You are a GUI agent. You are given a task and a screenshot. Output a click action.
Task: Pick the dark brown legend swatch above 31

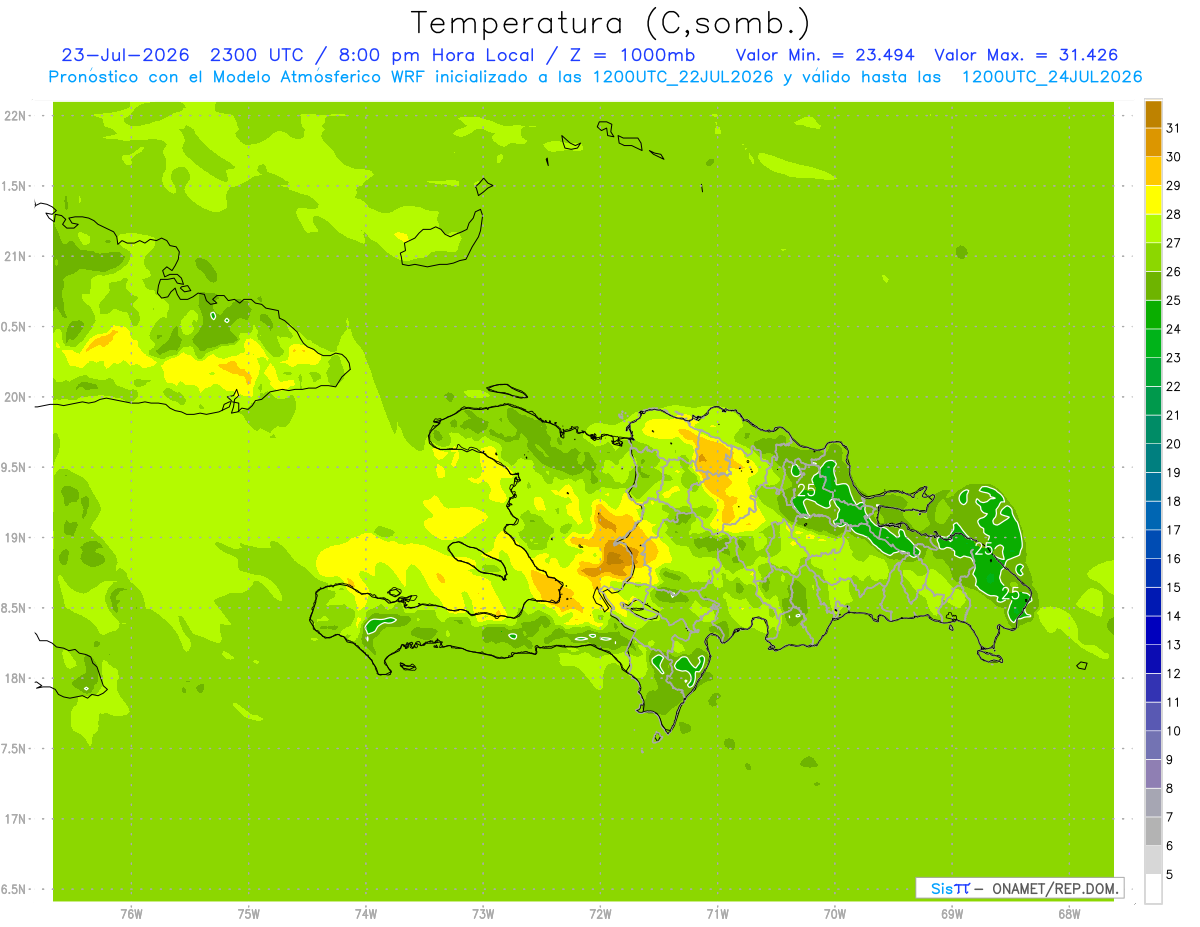click(x=1153, y=114)
